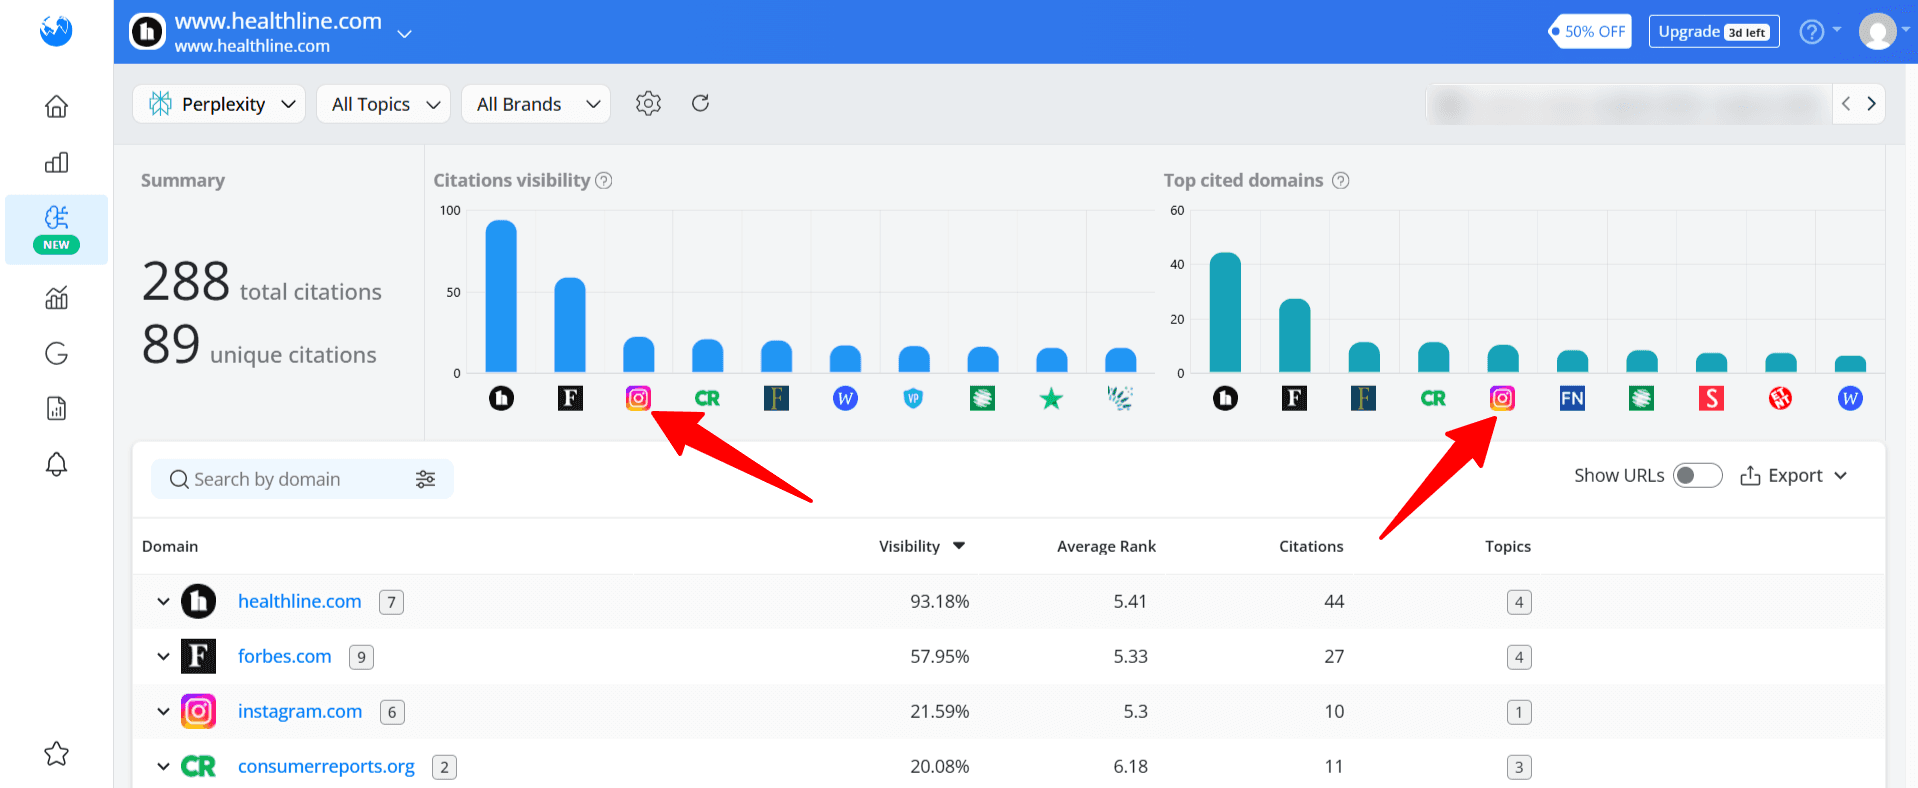This screenshot has height=788, width=1918.
Task: Click the filter sliders icon in search box
Action: [426, 479]
